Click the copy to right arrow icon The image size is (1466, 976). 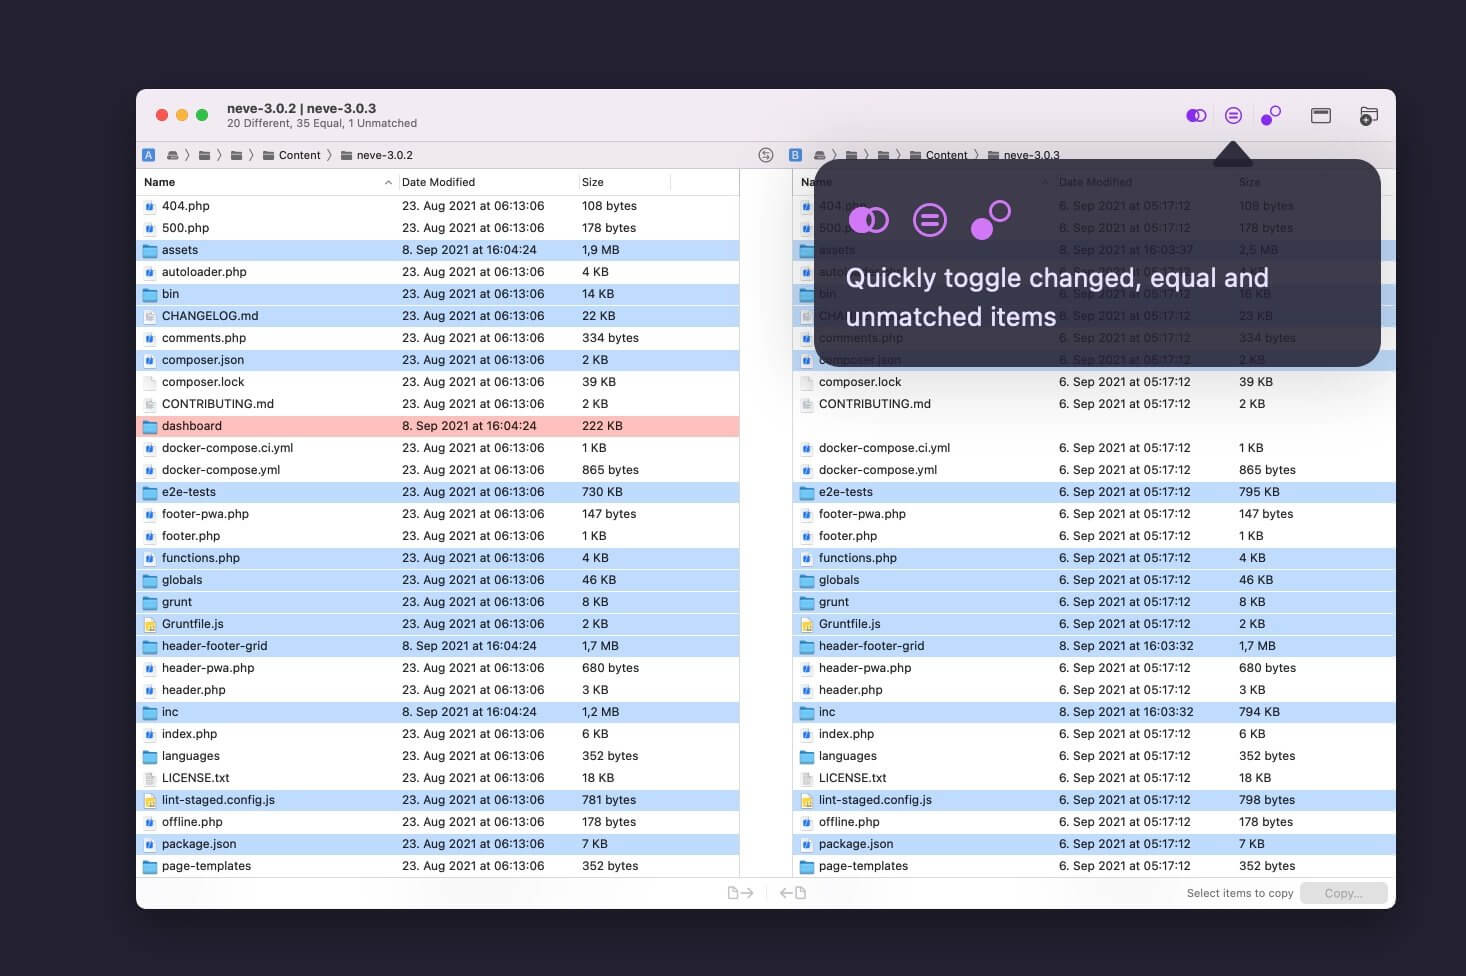click(740, 893)
